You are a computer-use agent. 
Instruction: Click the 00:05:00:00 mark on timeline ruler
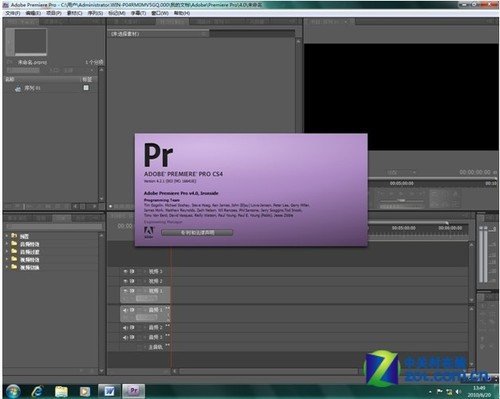pos(404,228)
